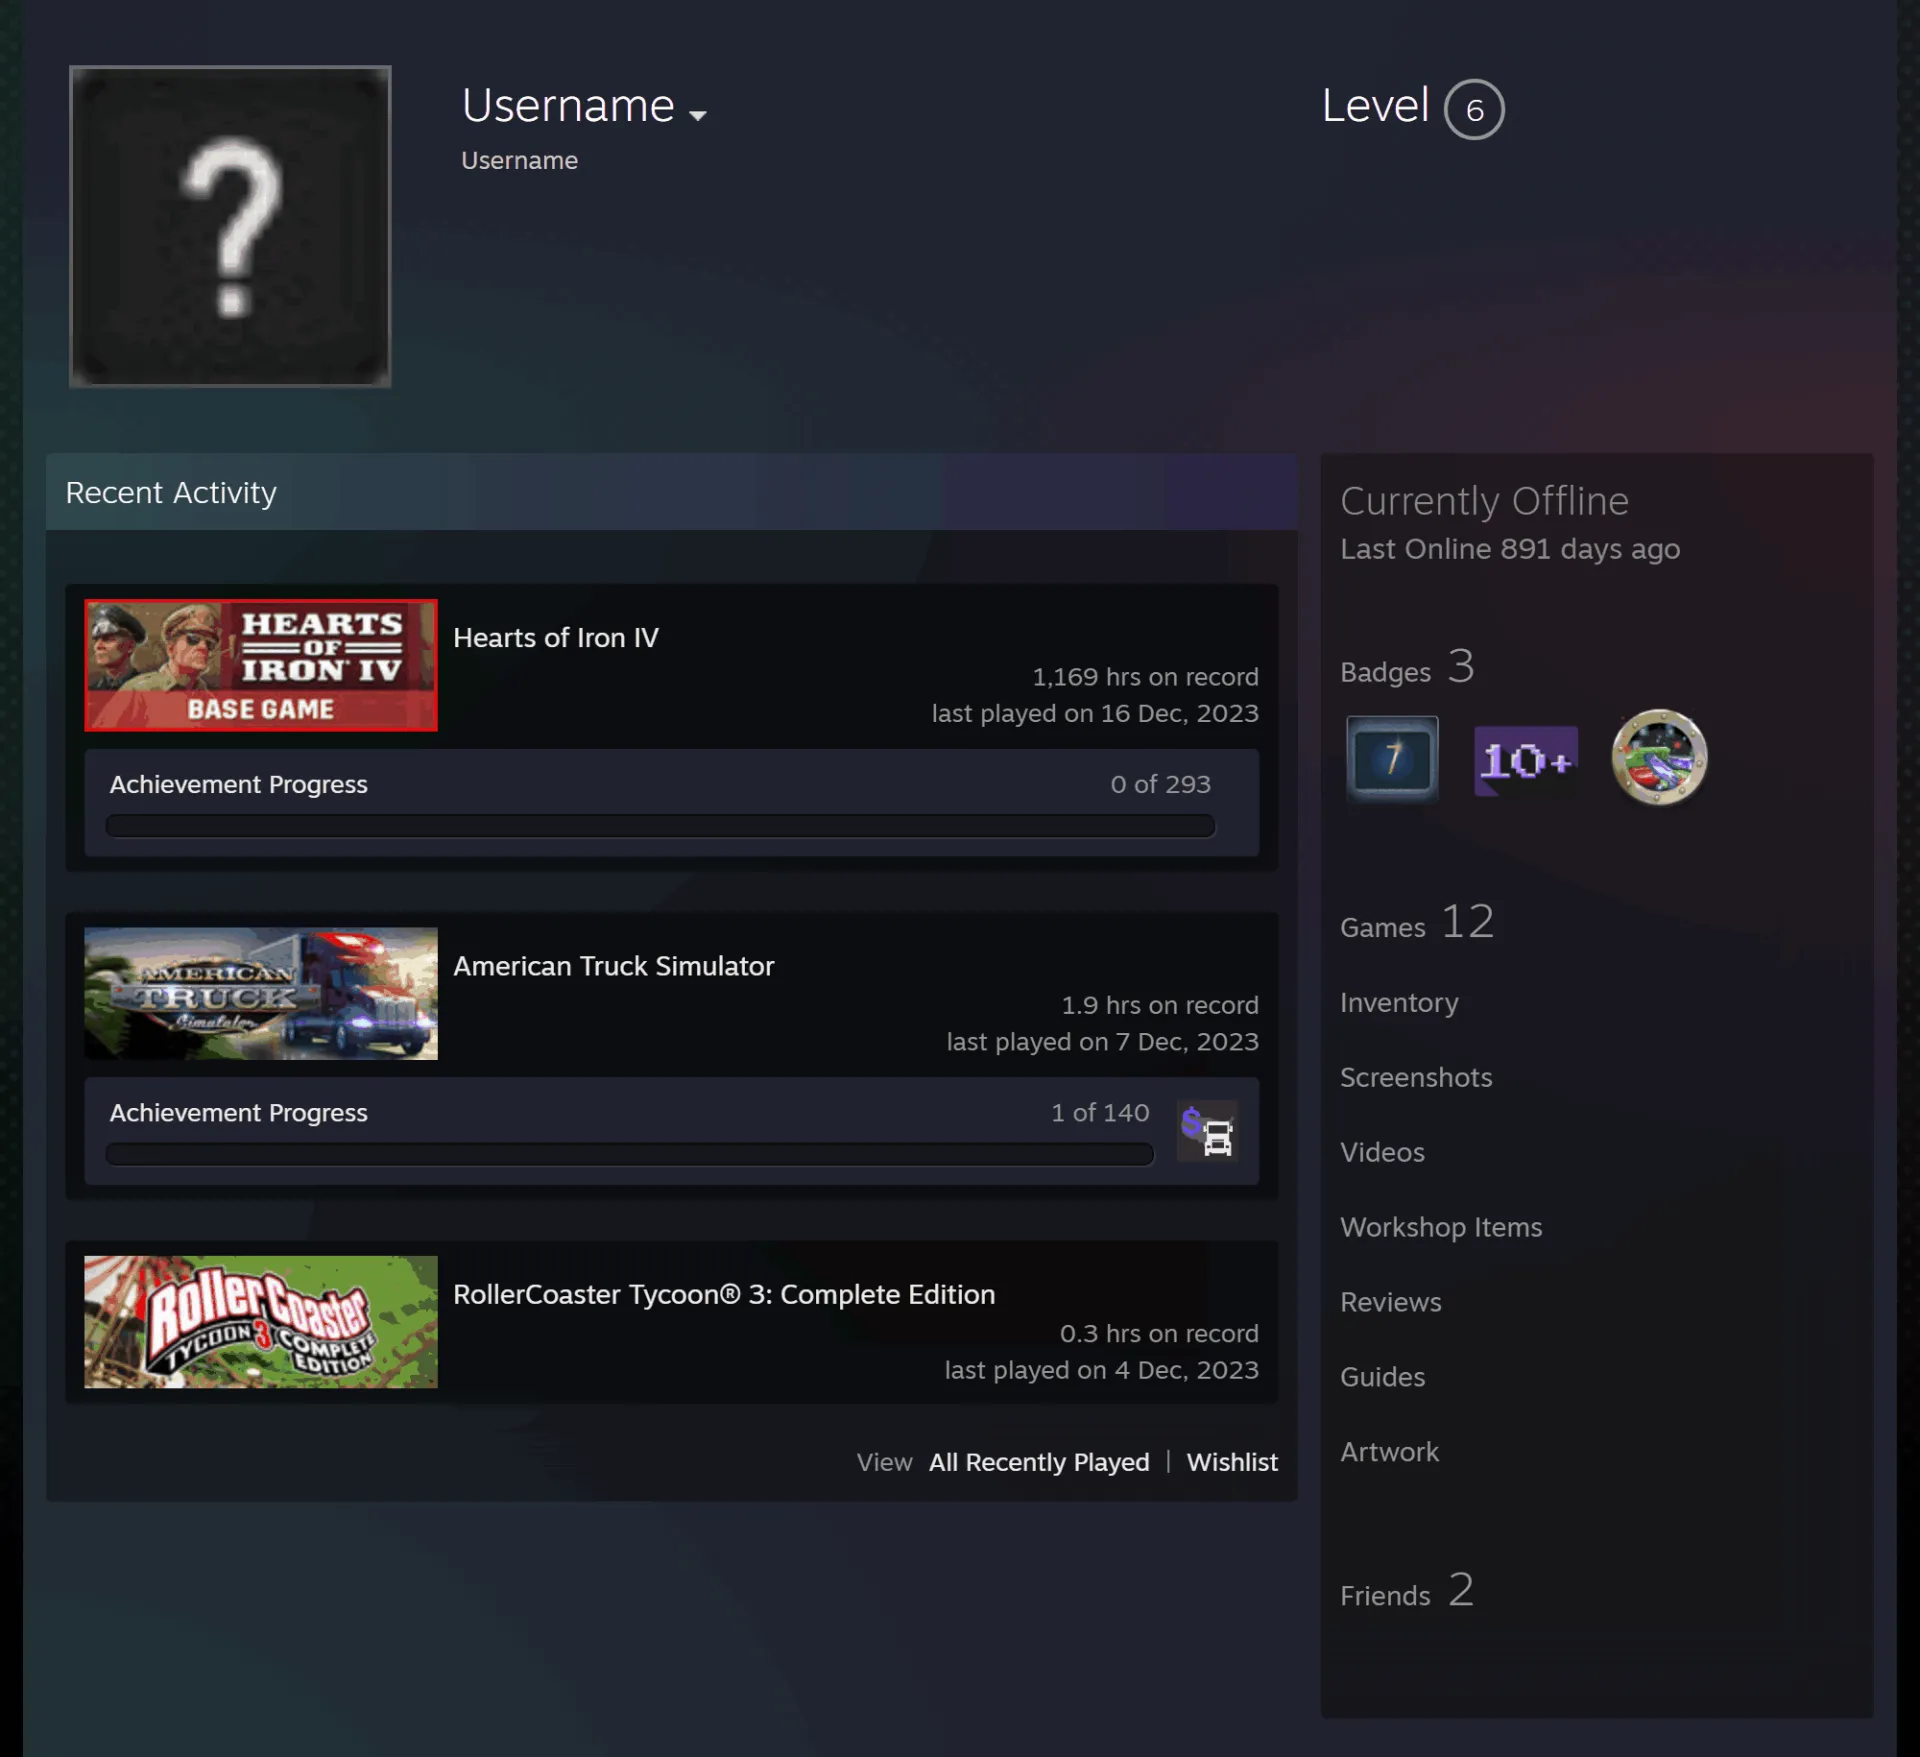The height and width of the screenshot is (1757, 1920).
Task: View All Recently Played games
Action: pyautogui.click(x=1039, y=1462)
